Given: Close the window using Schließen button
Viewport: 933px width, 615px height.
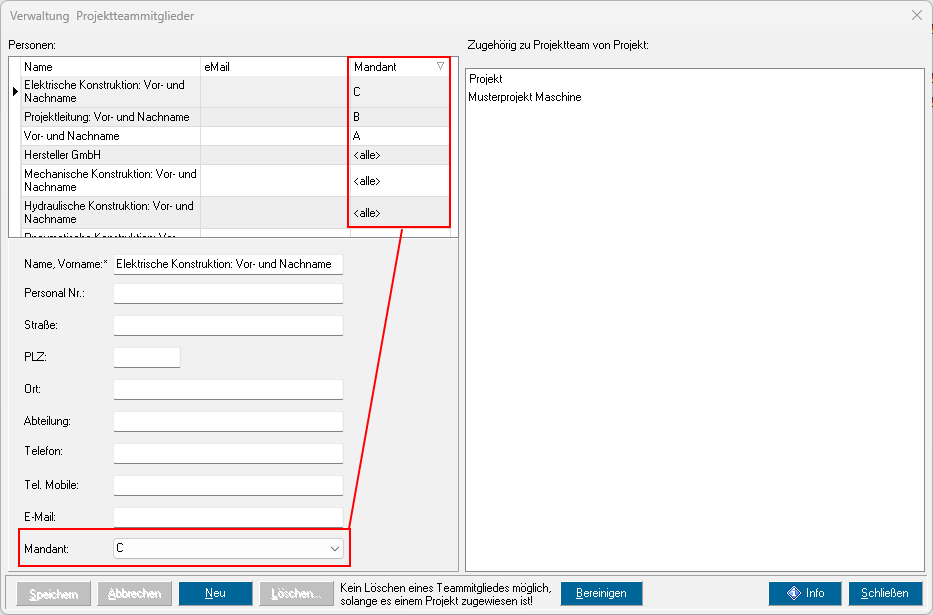Looking at the screenshot, I should (885, 593).
